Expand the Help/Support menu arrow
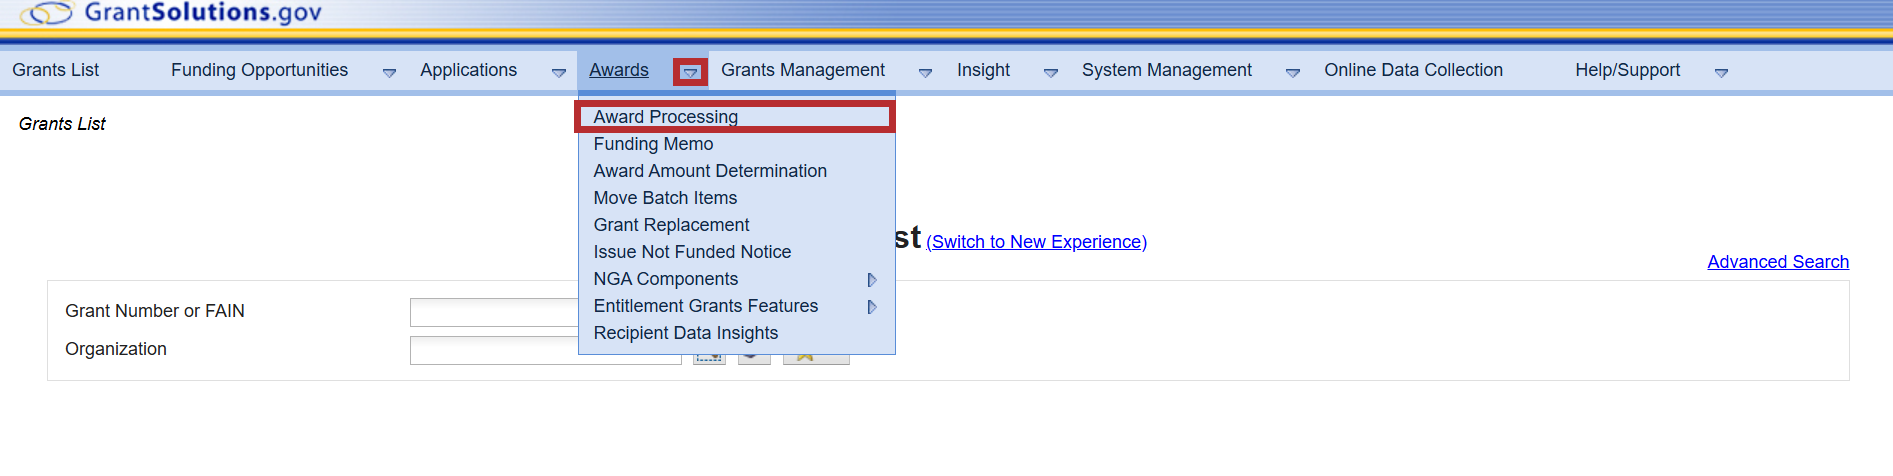This screenshot has height=476, width=1893. (1721, 72)
